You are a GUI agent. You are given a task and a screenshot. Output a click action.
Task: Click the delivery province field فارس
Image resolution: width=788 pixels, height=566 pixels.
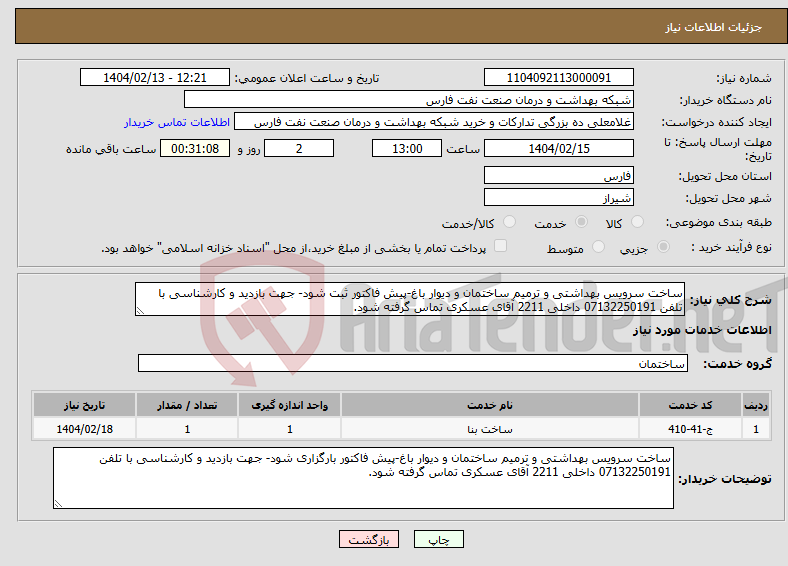(x=558, y=175)
